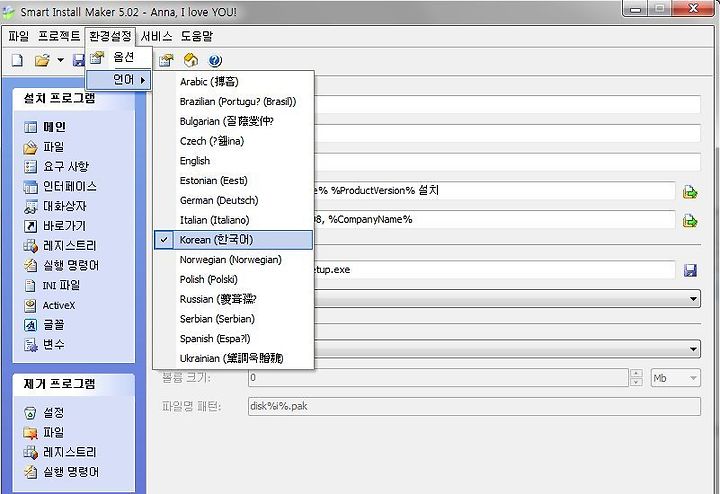Click the 볼륨 크기 input field

pos(438,378)
